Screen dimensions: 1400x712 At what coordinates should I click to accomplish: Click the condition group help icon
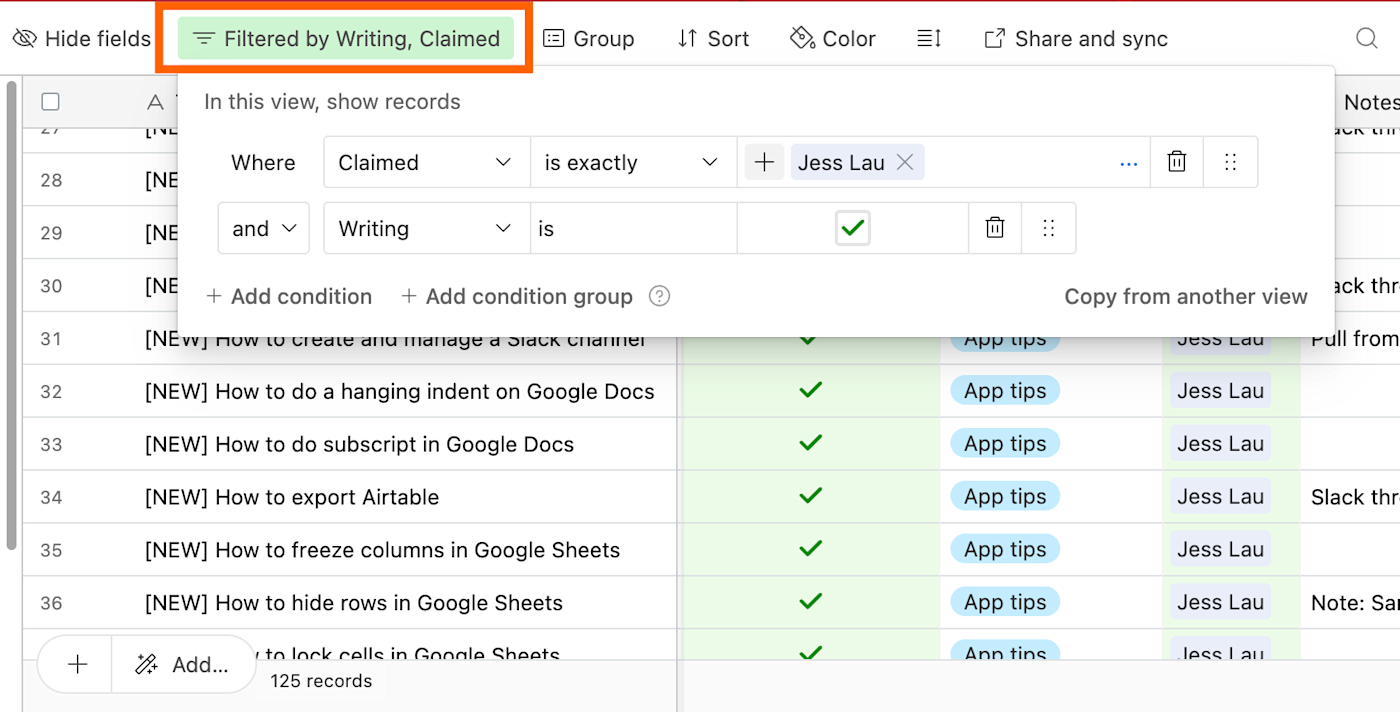coord(659,296)
